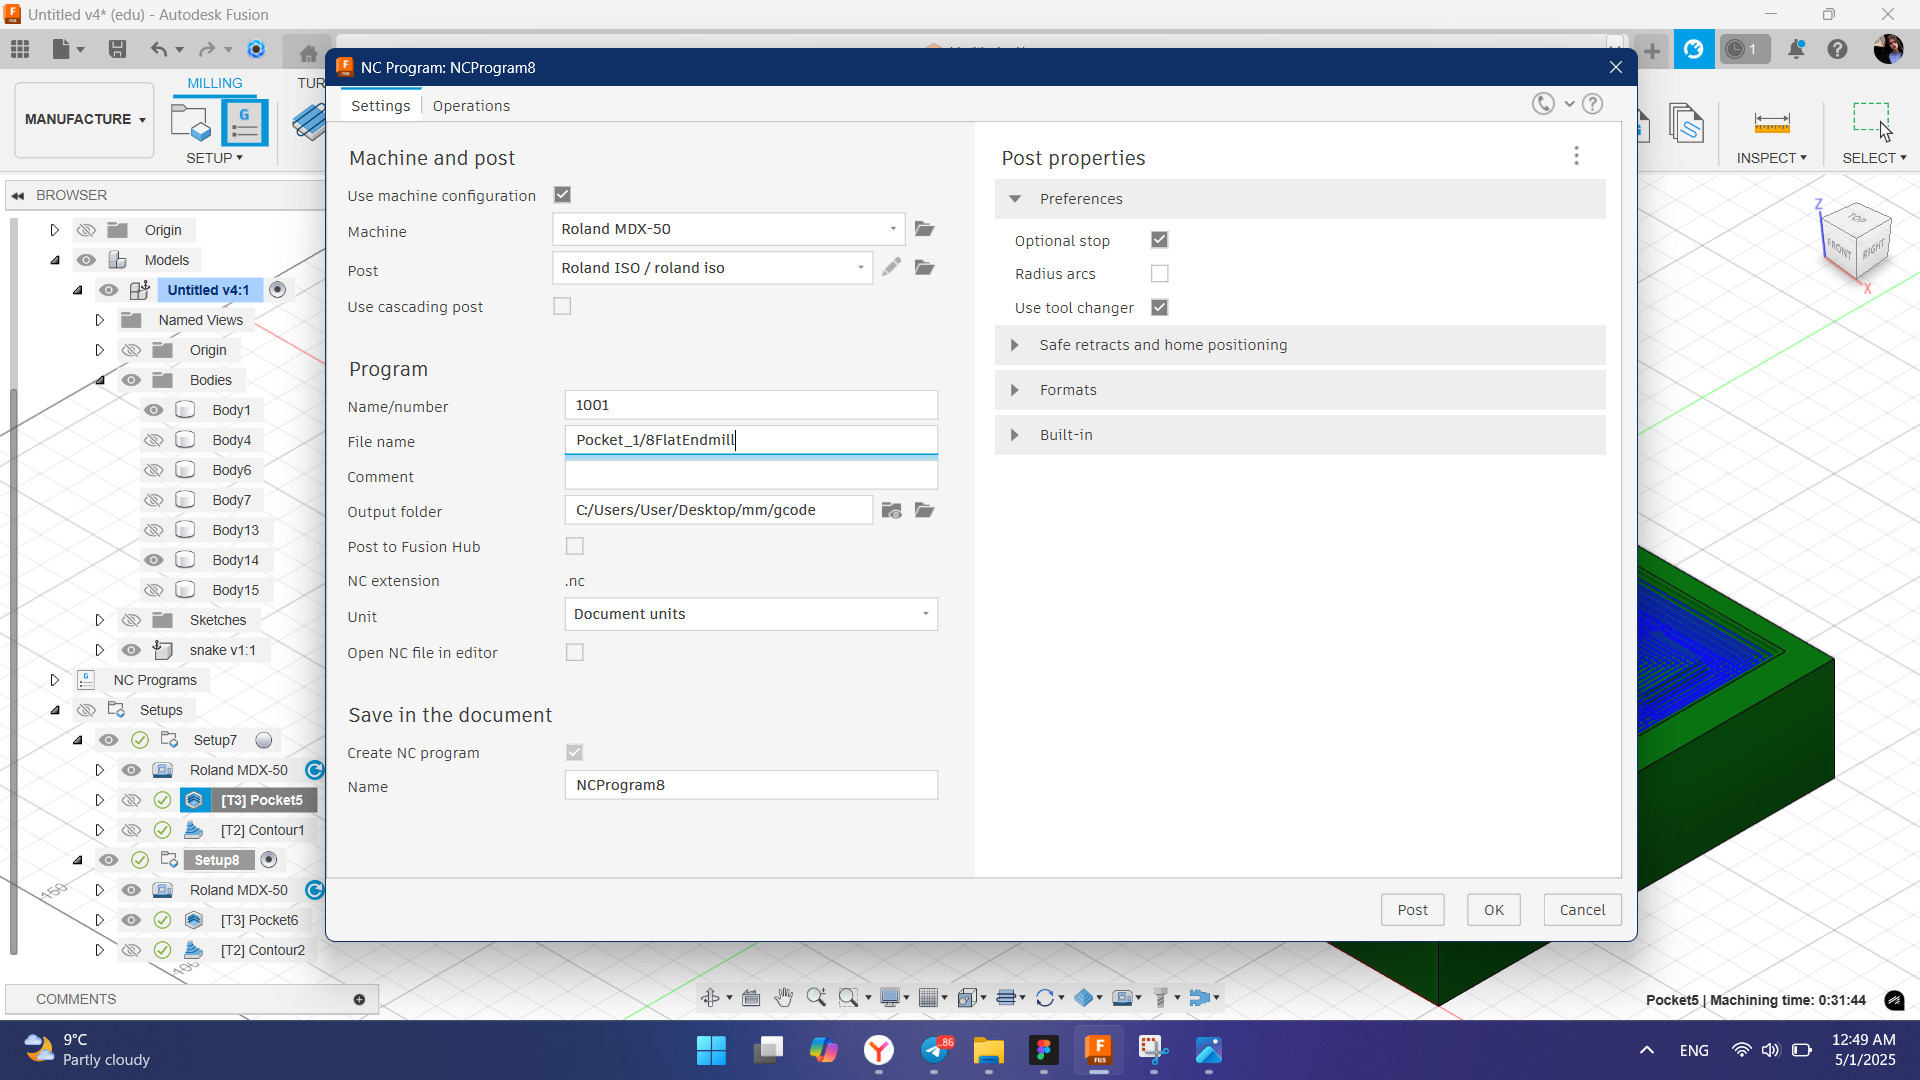This screenshot has width=1920, height=1080.
Task: Select the Settings tab
Action: click(x=380, y=106)
